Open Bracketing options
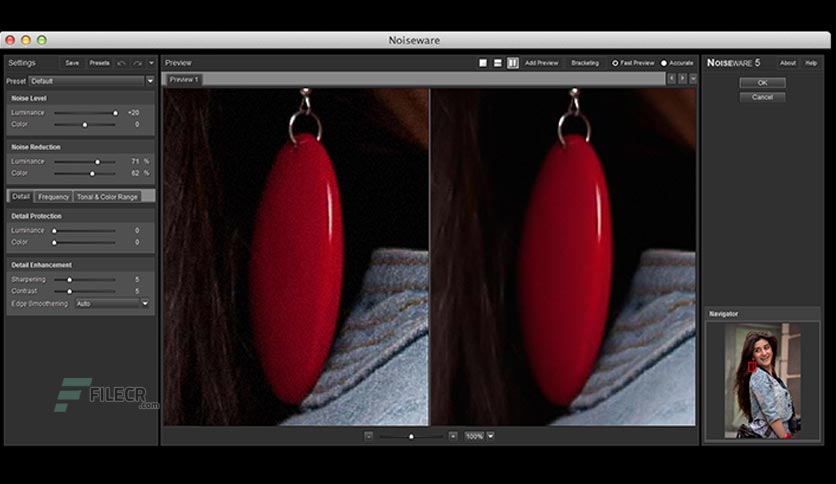This screenshot has width=836, height=484. (585, 63)
